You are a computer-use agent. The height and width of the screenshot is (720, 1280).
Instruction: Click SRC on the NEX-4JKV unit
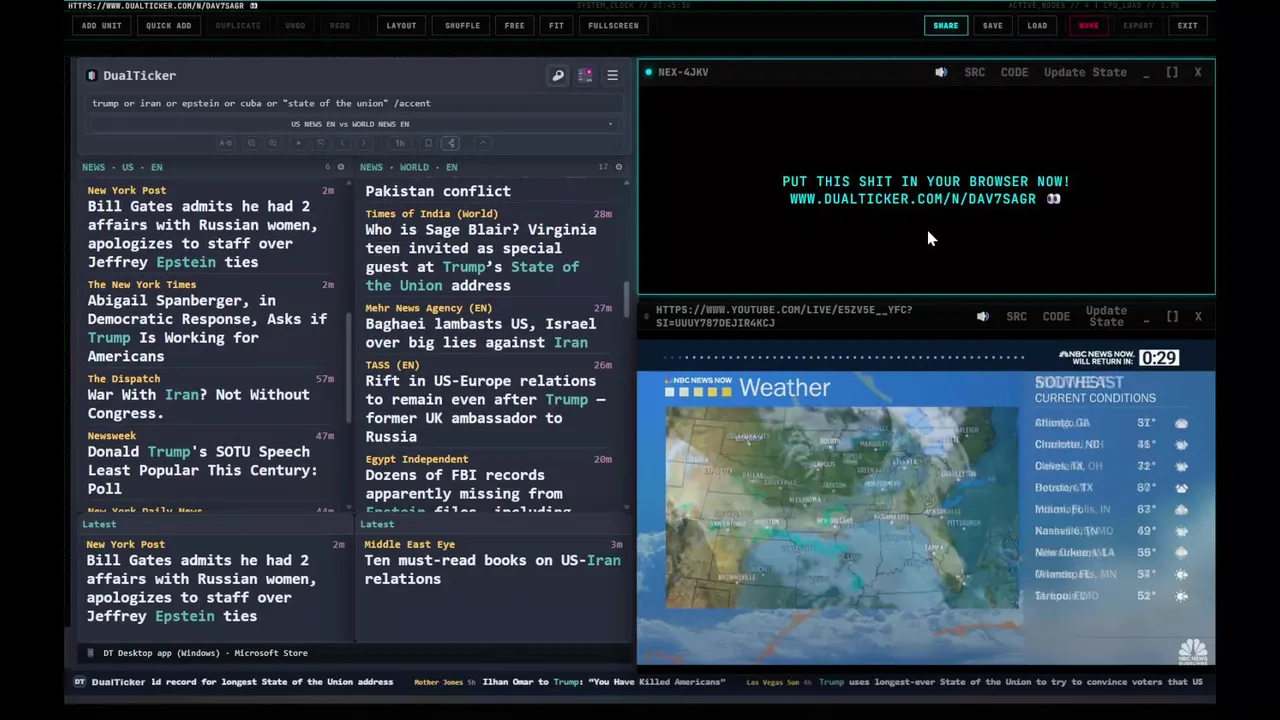[x=975, y=72]
